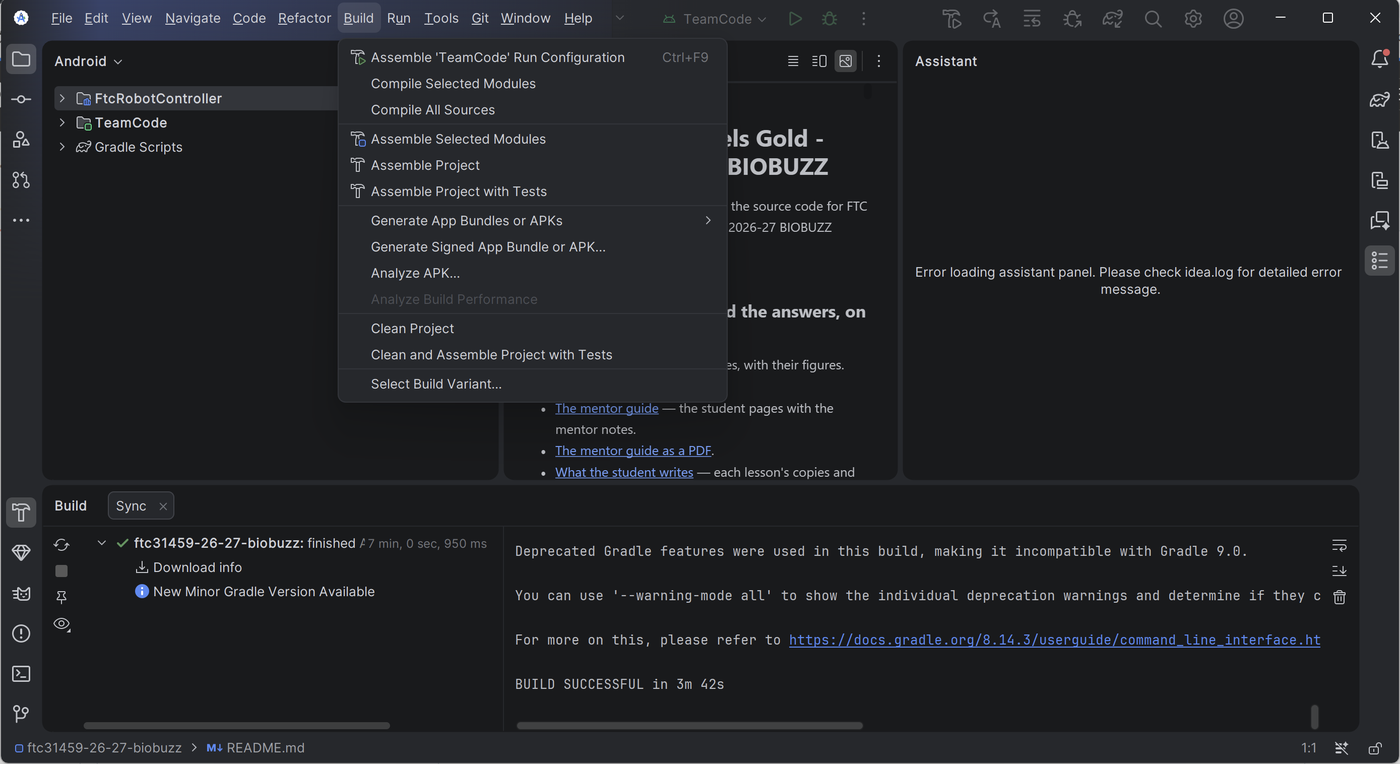Open The mentor guide as a PDF link
Viewport: 1400px width, 764px height.
634,450
